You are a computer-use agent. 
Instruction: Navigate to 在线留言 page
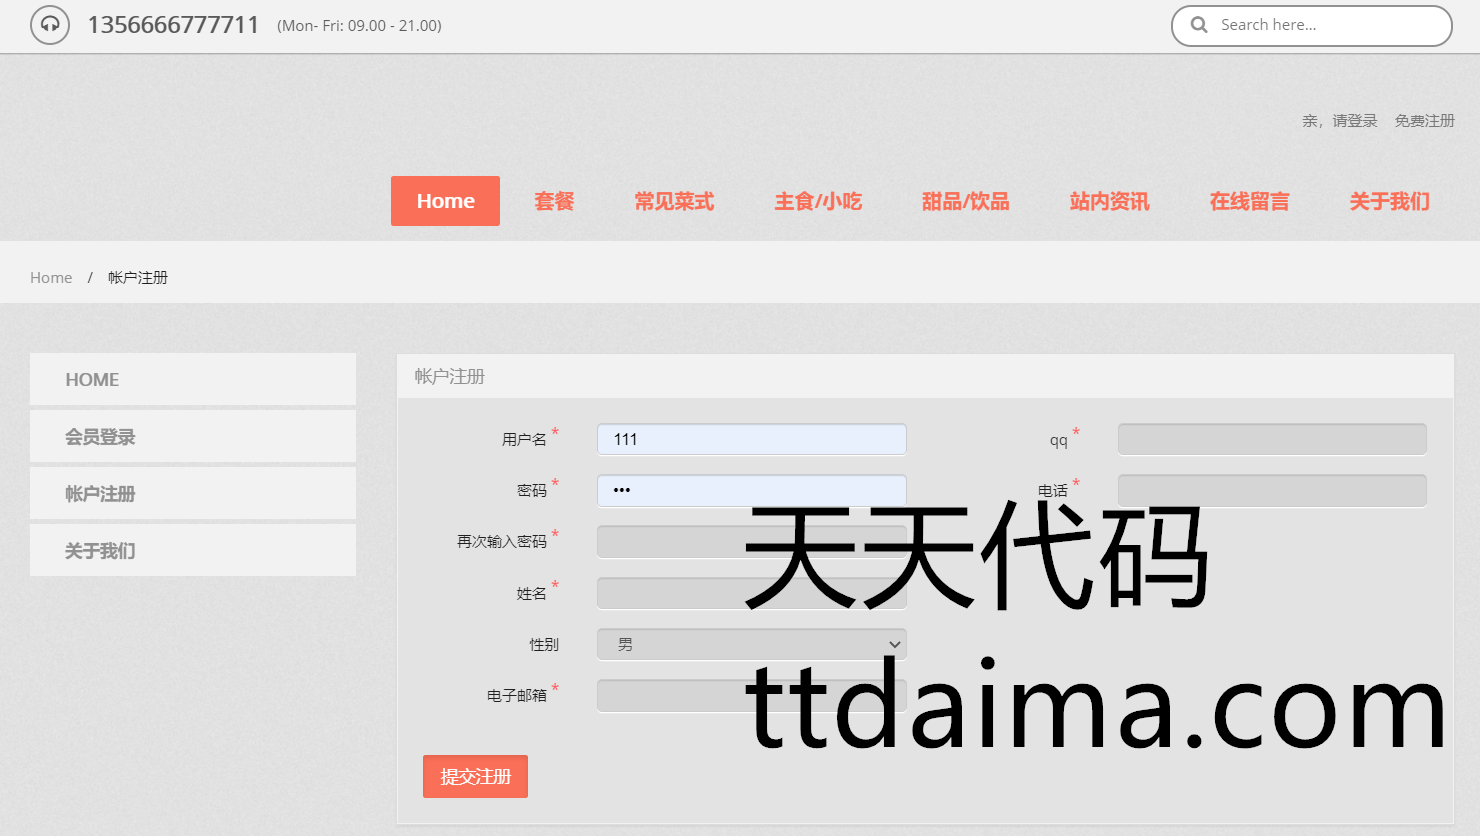coord(1249,201)
